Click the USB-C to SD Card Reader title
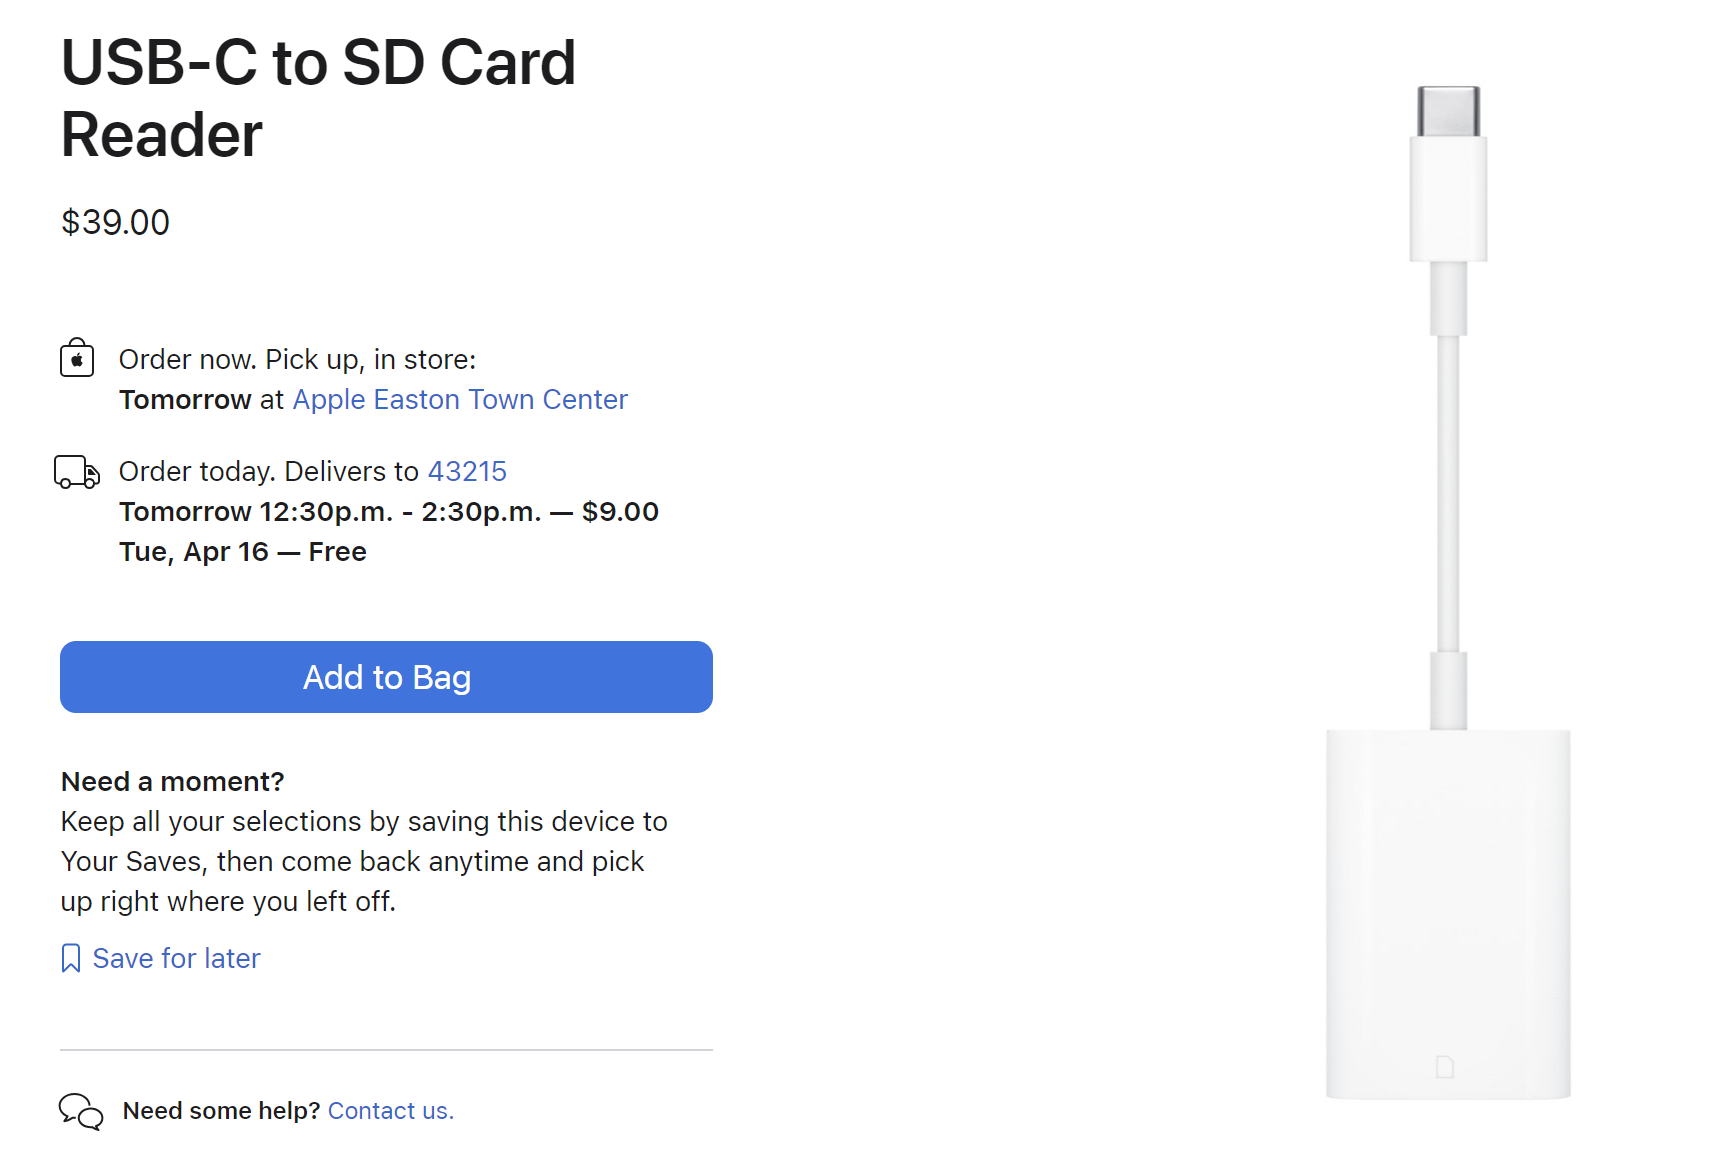 (318, 98)
